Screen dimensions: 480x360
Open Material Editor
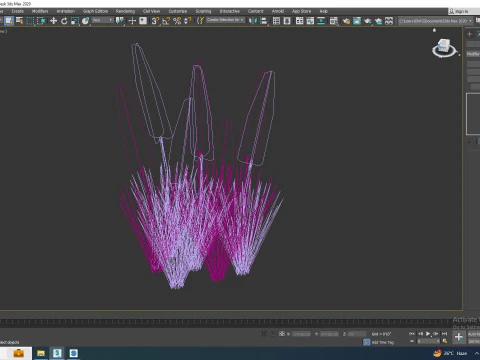click(333, 21)
